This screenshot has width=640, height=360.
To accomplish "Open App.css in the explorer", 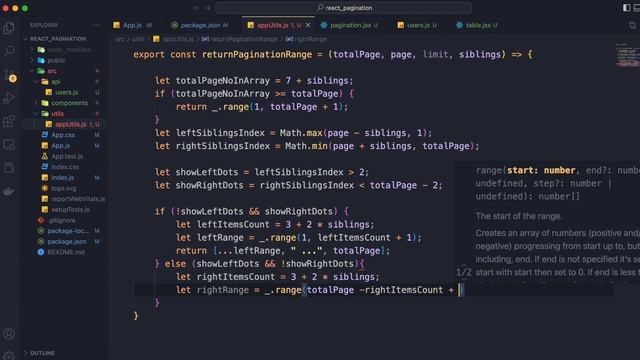I will [63, 135].
